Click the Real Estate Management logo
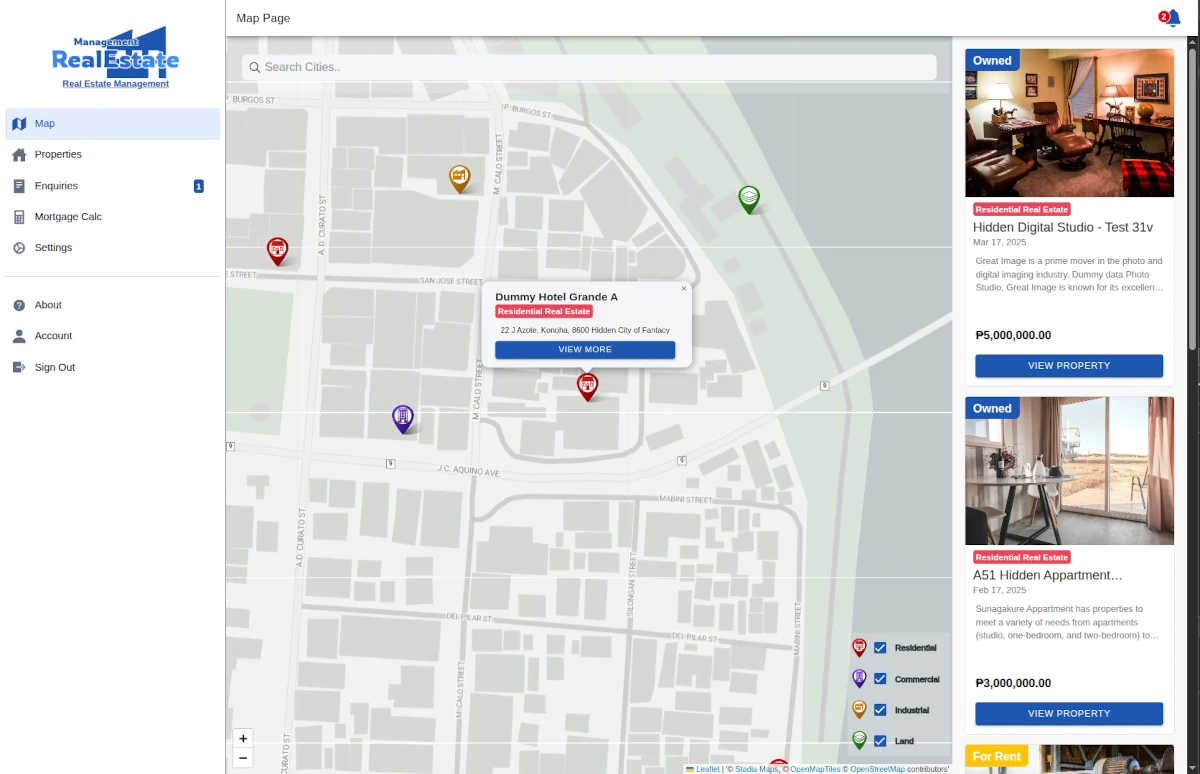 click(116, 51)
